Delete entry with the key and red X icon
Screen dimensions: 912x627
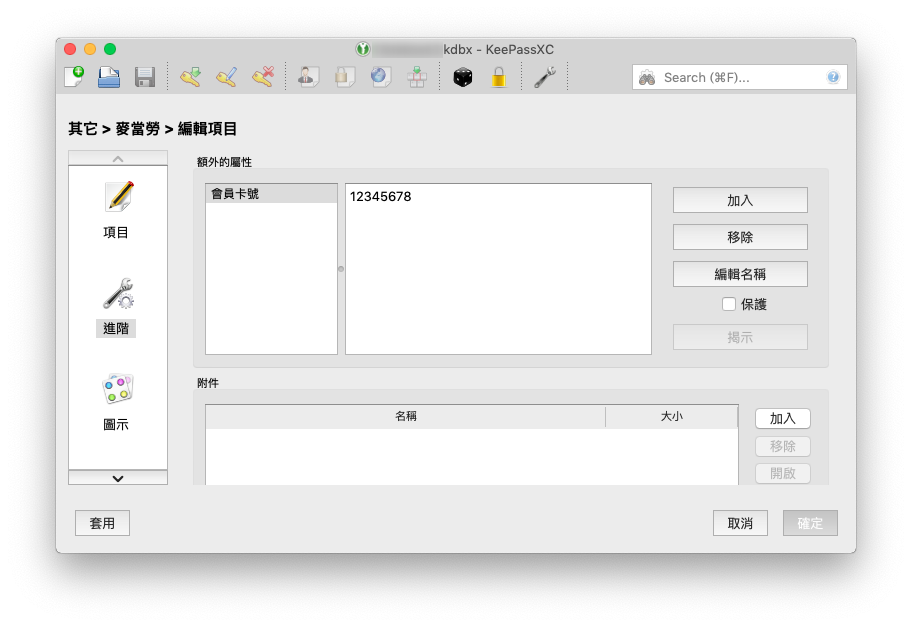[x=262, y=77]
